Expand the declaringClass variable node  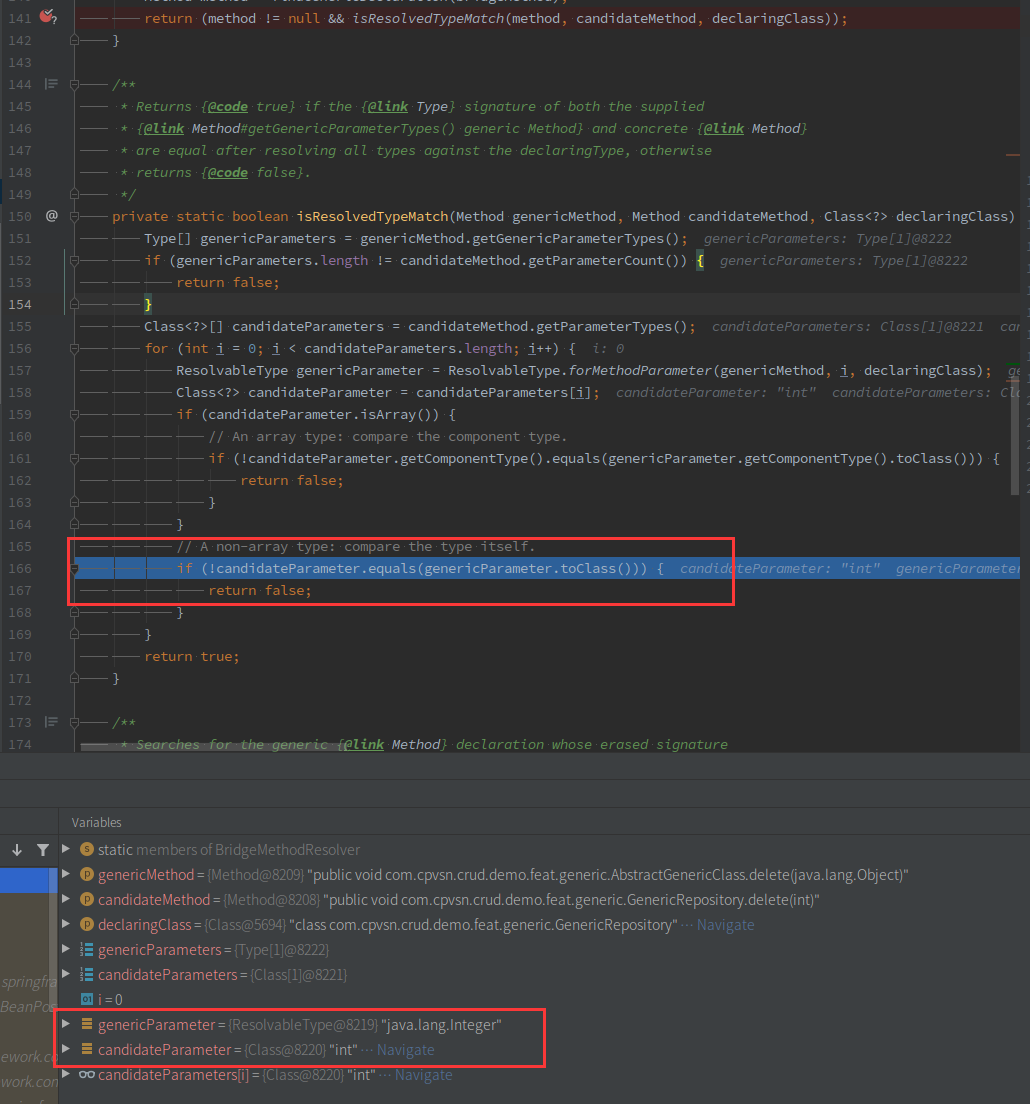click(66, 924)
